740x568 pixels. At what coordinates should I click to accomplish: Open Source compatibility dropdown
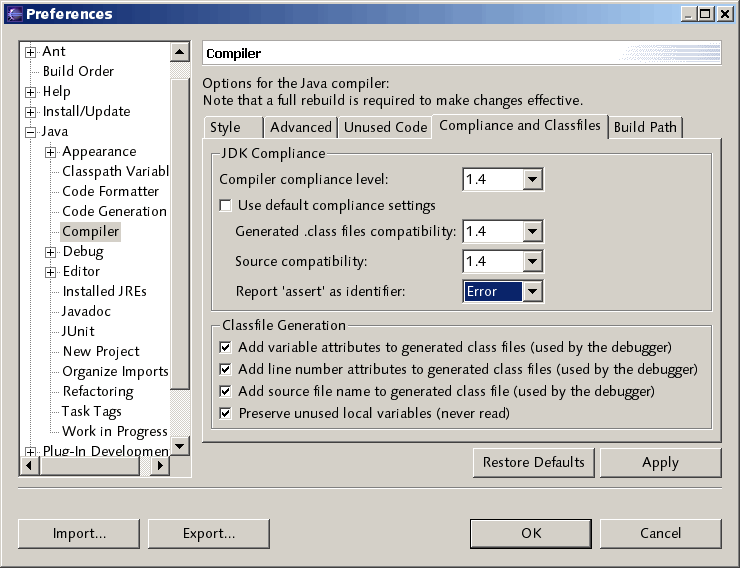(x=533, y=262)
